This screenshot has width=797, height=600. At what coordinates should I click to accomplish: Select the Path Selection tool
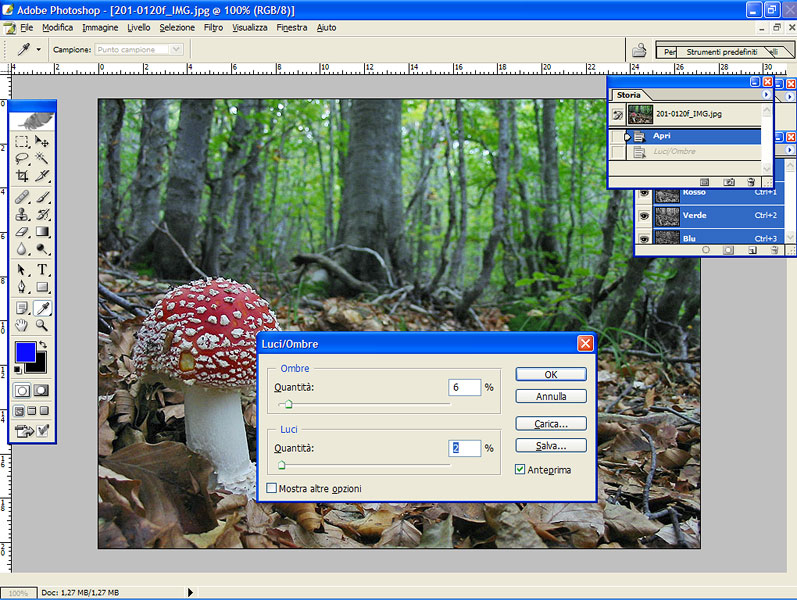tap(22, 270)
